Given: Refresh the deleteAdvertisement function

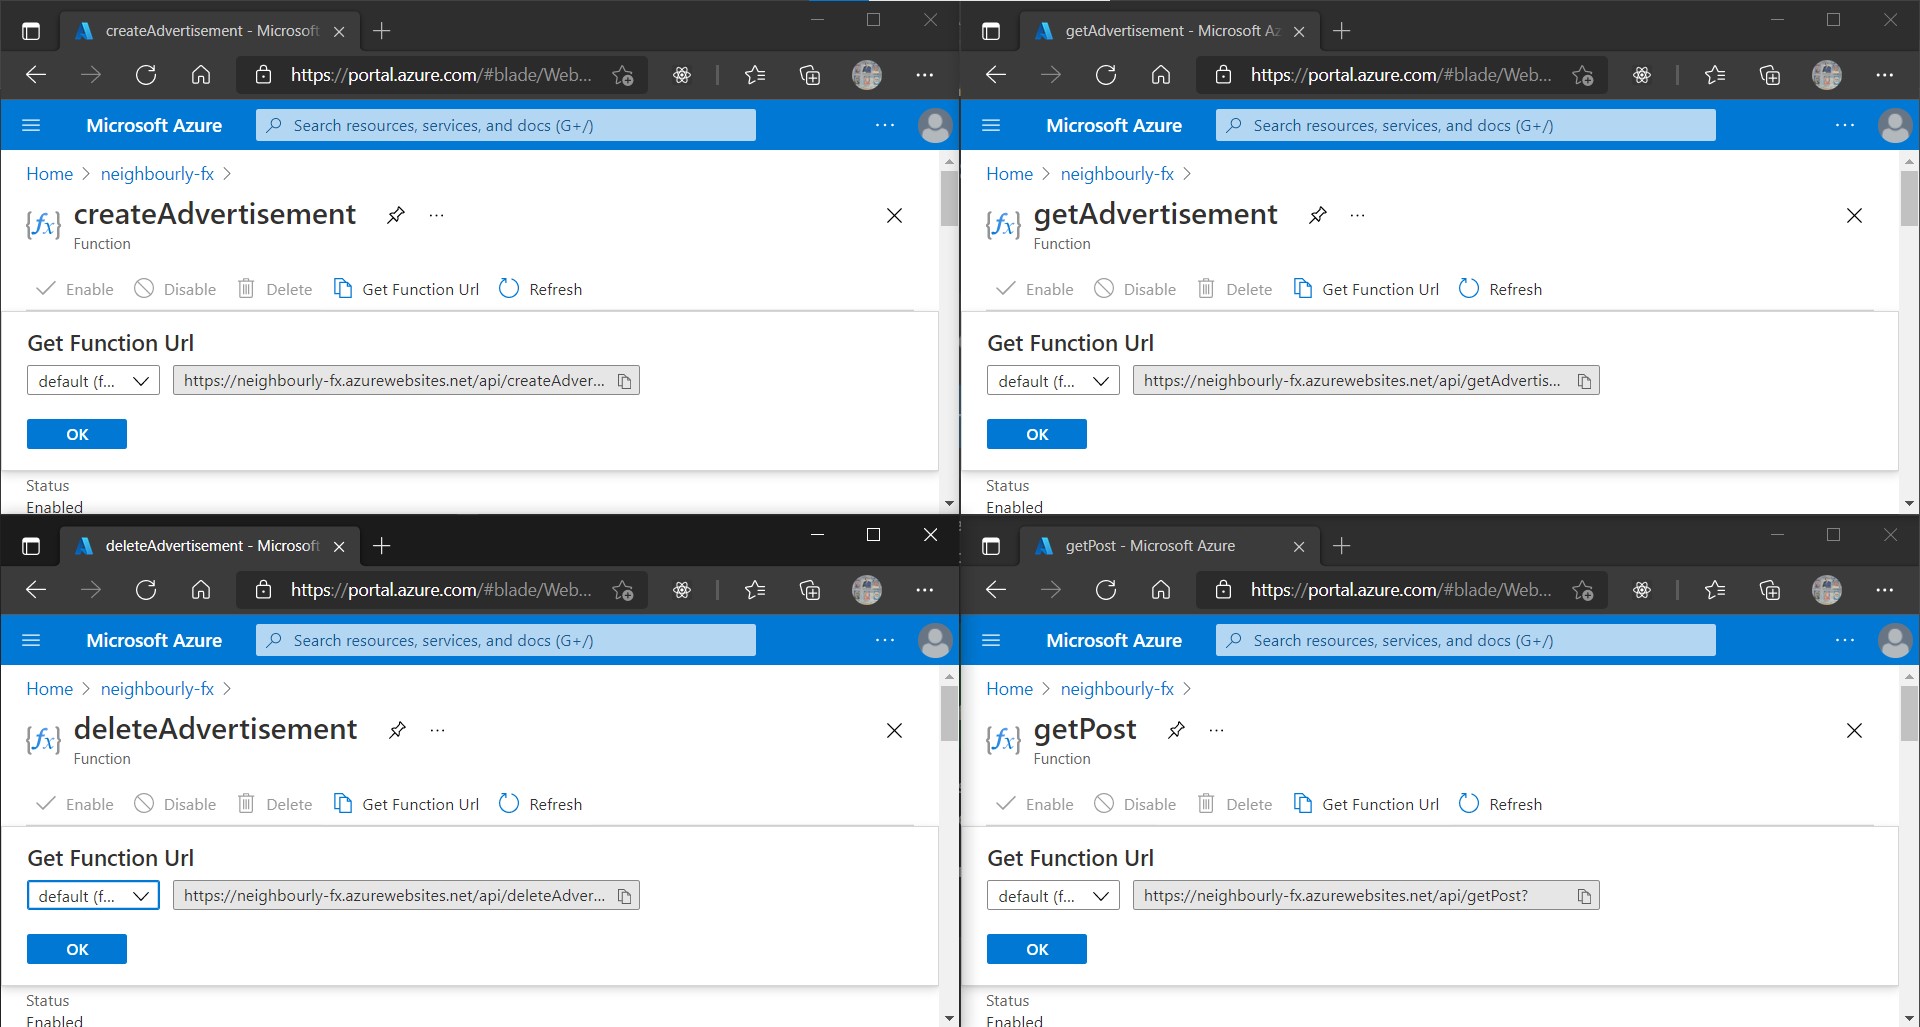Looking at the screenshot, I should click(540, 804).
